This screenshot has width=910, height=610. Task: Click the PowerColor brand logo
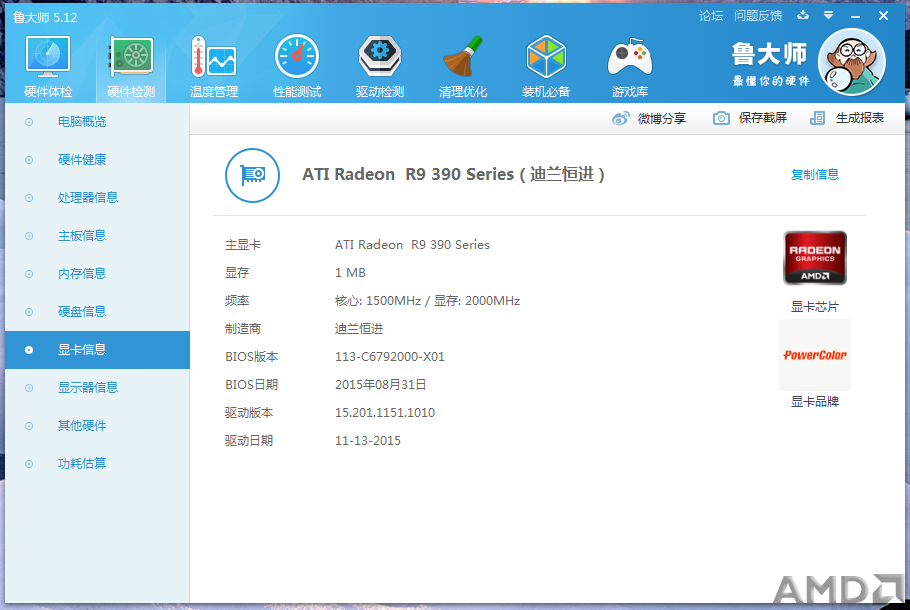pos(815,355)
